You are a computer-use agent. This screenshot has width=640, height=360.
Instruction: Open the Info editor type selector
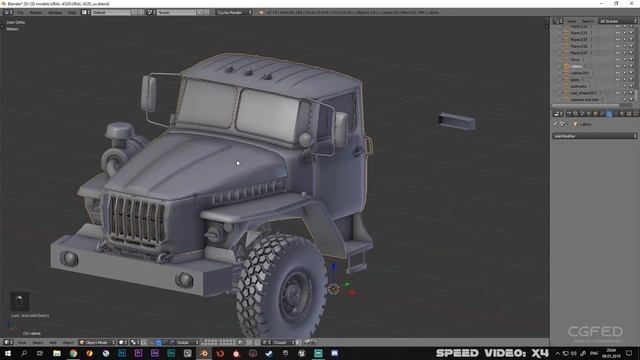7,12
